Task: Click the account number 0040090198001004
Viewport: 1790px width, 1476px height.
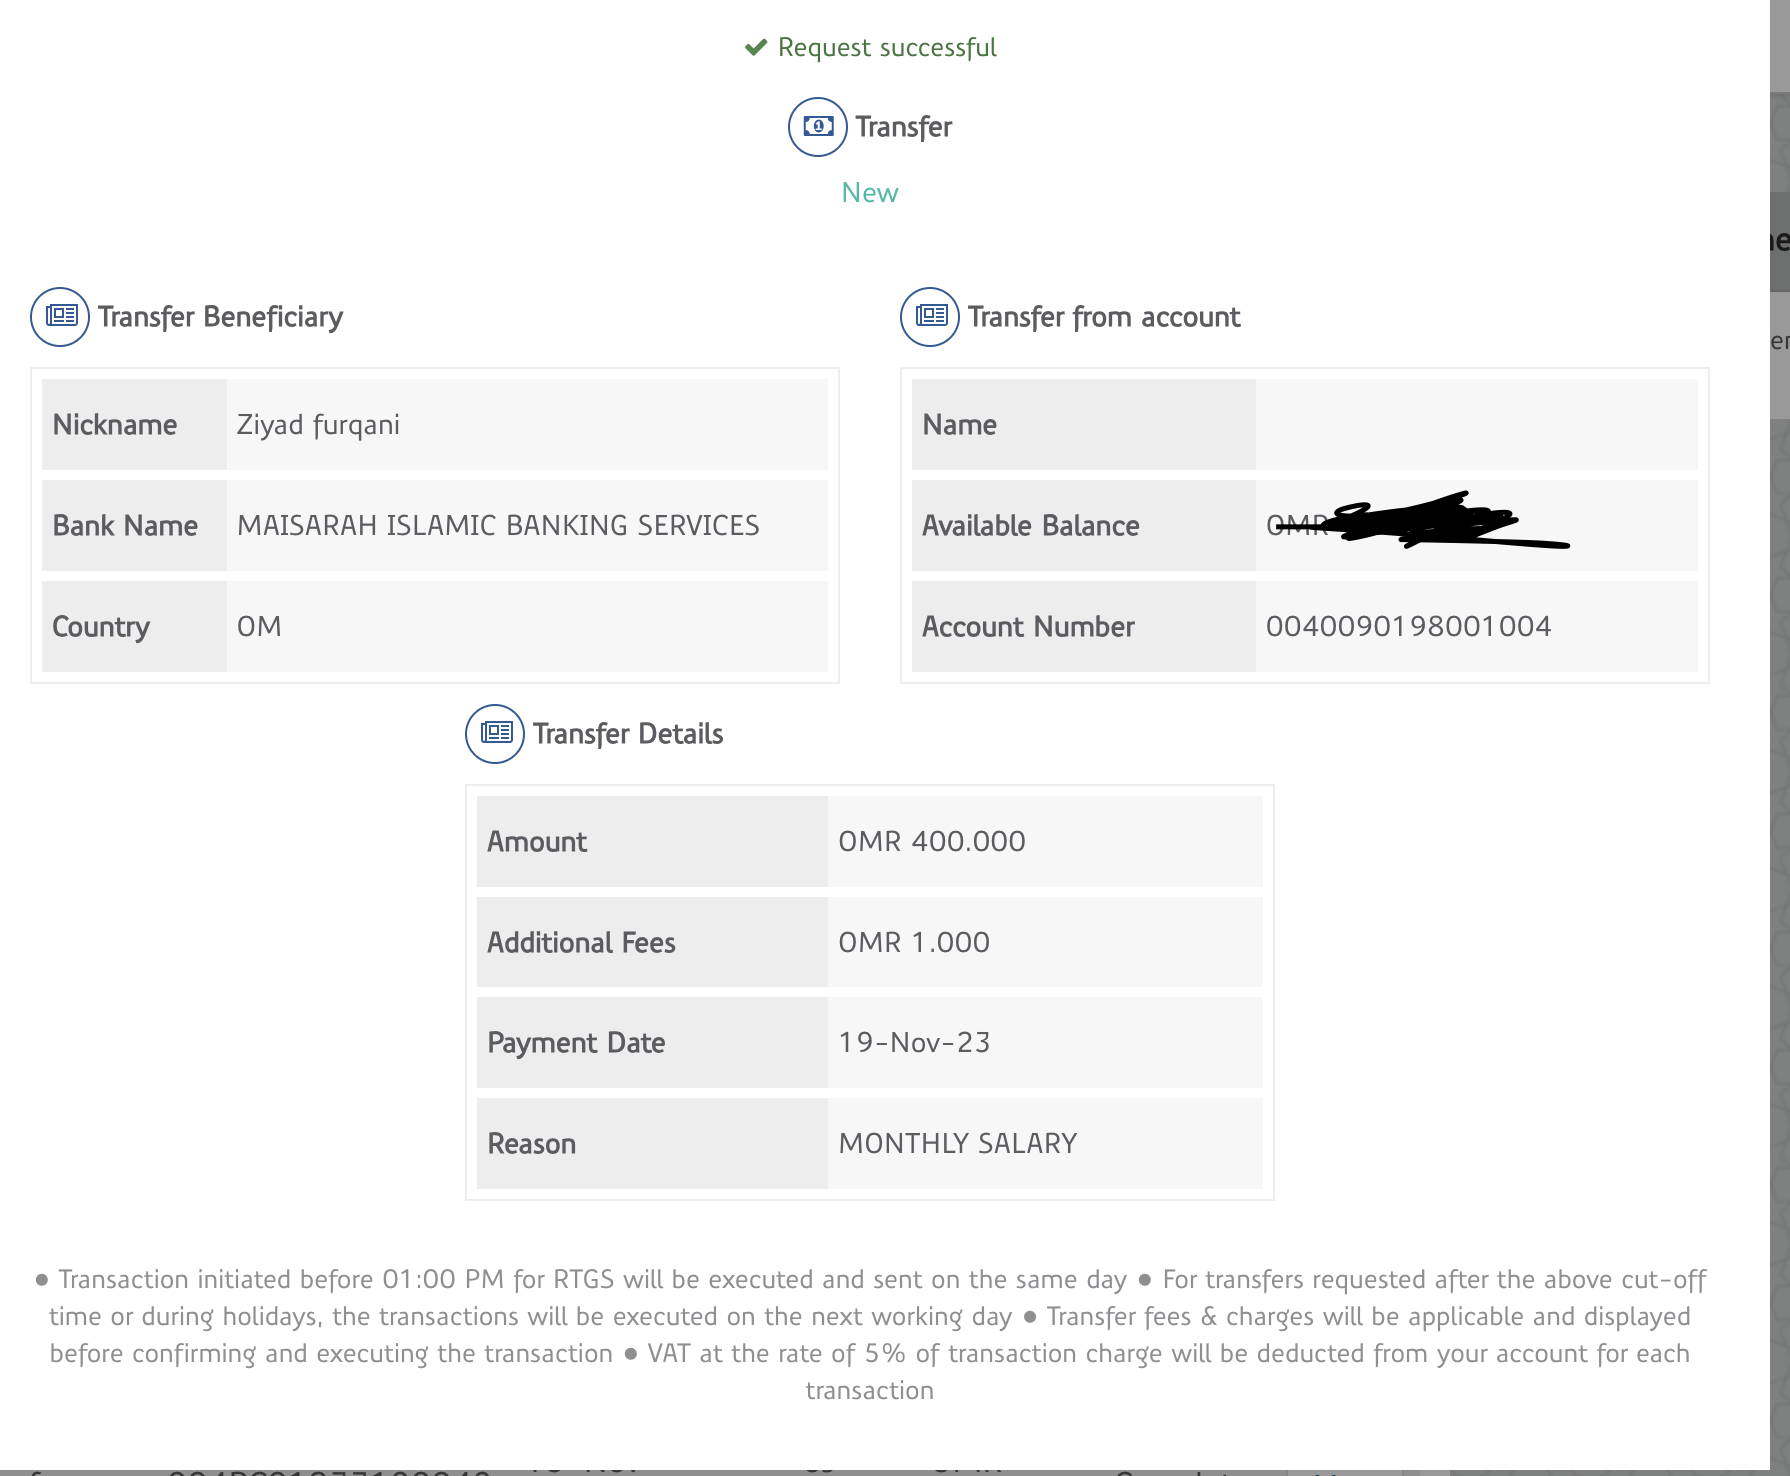Action: [x=1408, y=627]
